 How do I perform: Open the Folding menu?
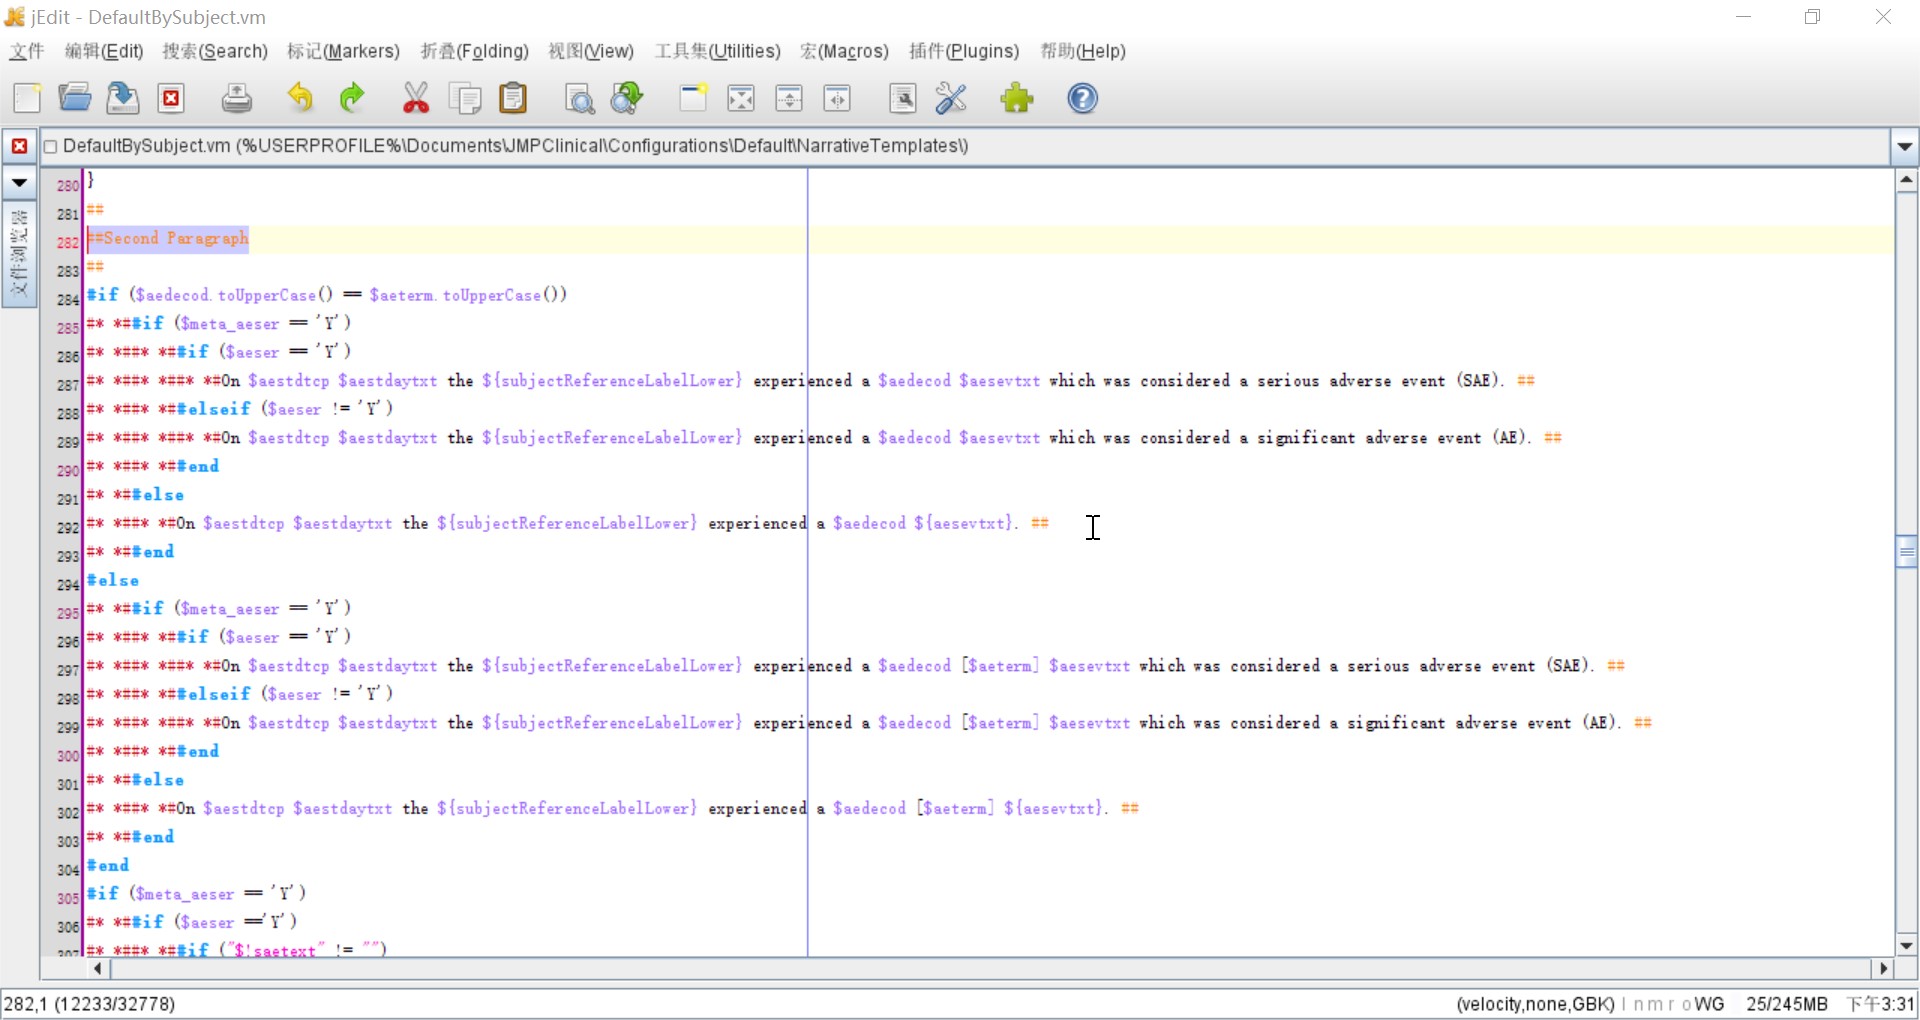[x=474, y=51]
